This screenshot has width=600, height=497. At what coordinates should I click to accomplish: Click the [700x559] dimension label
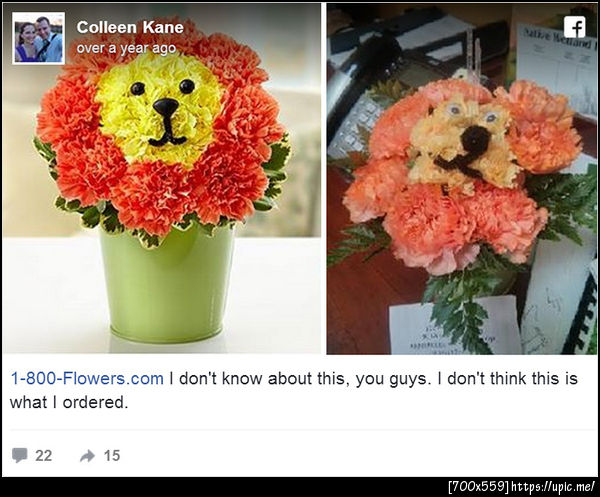click(478, 486)
